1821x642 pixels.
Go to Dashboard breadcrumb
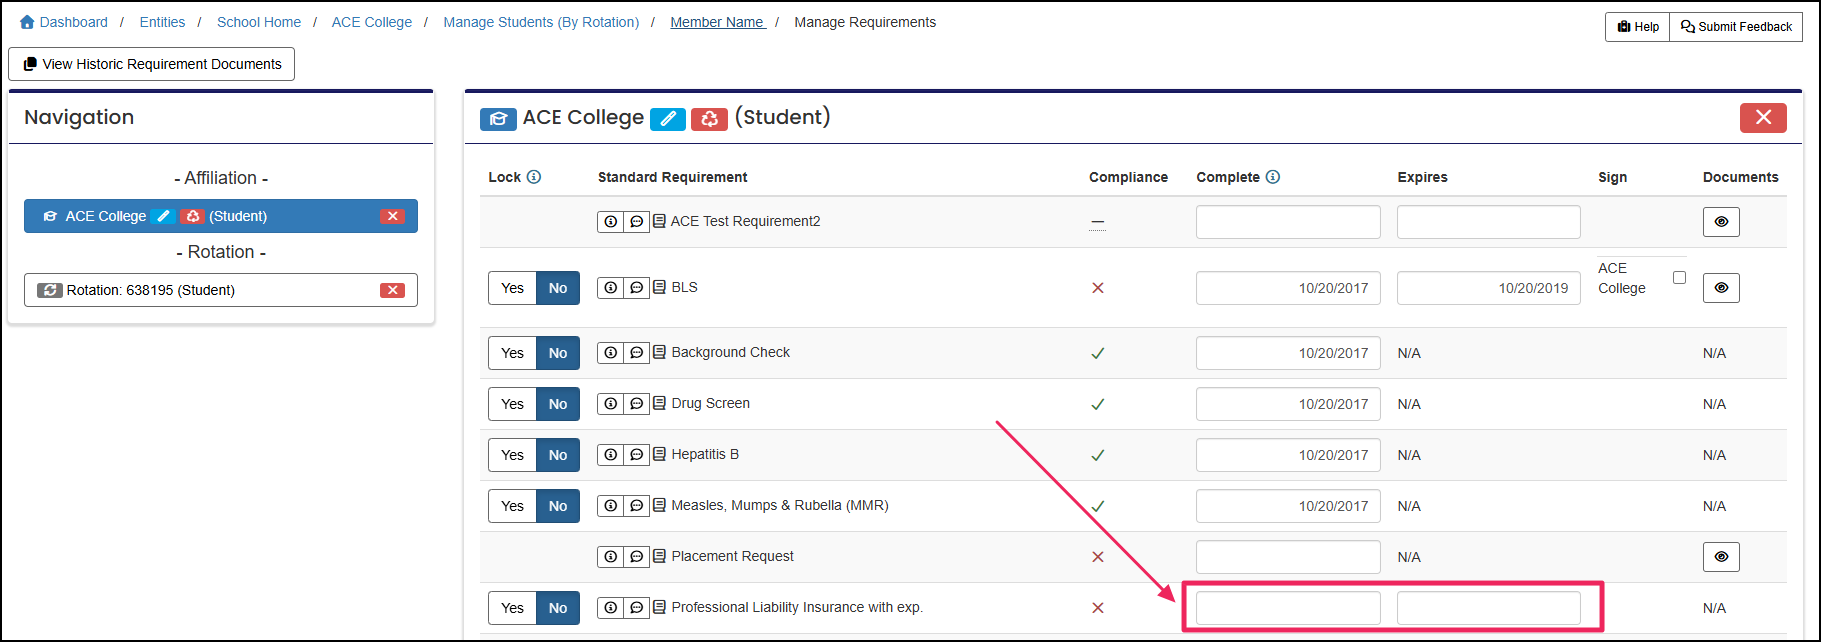[64, 22]
